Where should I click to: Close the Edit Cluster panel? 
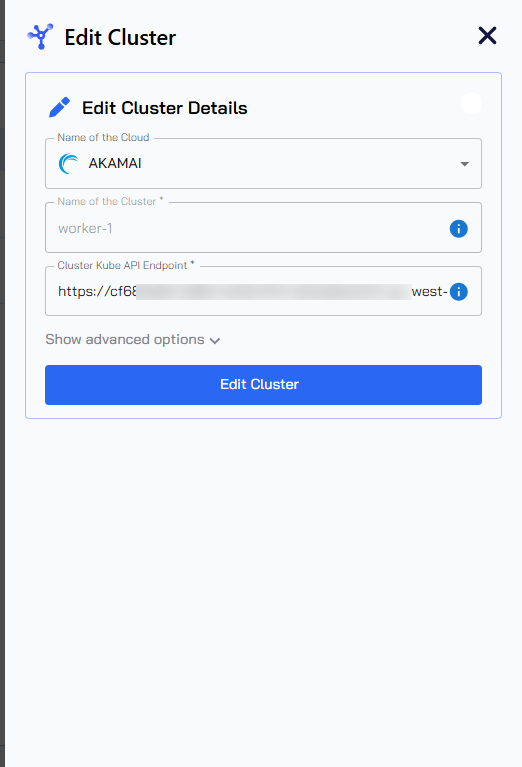487,36
